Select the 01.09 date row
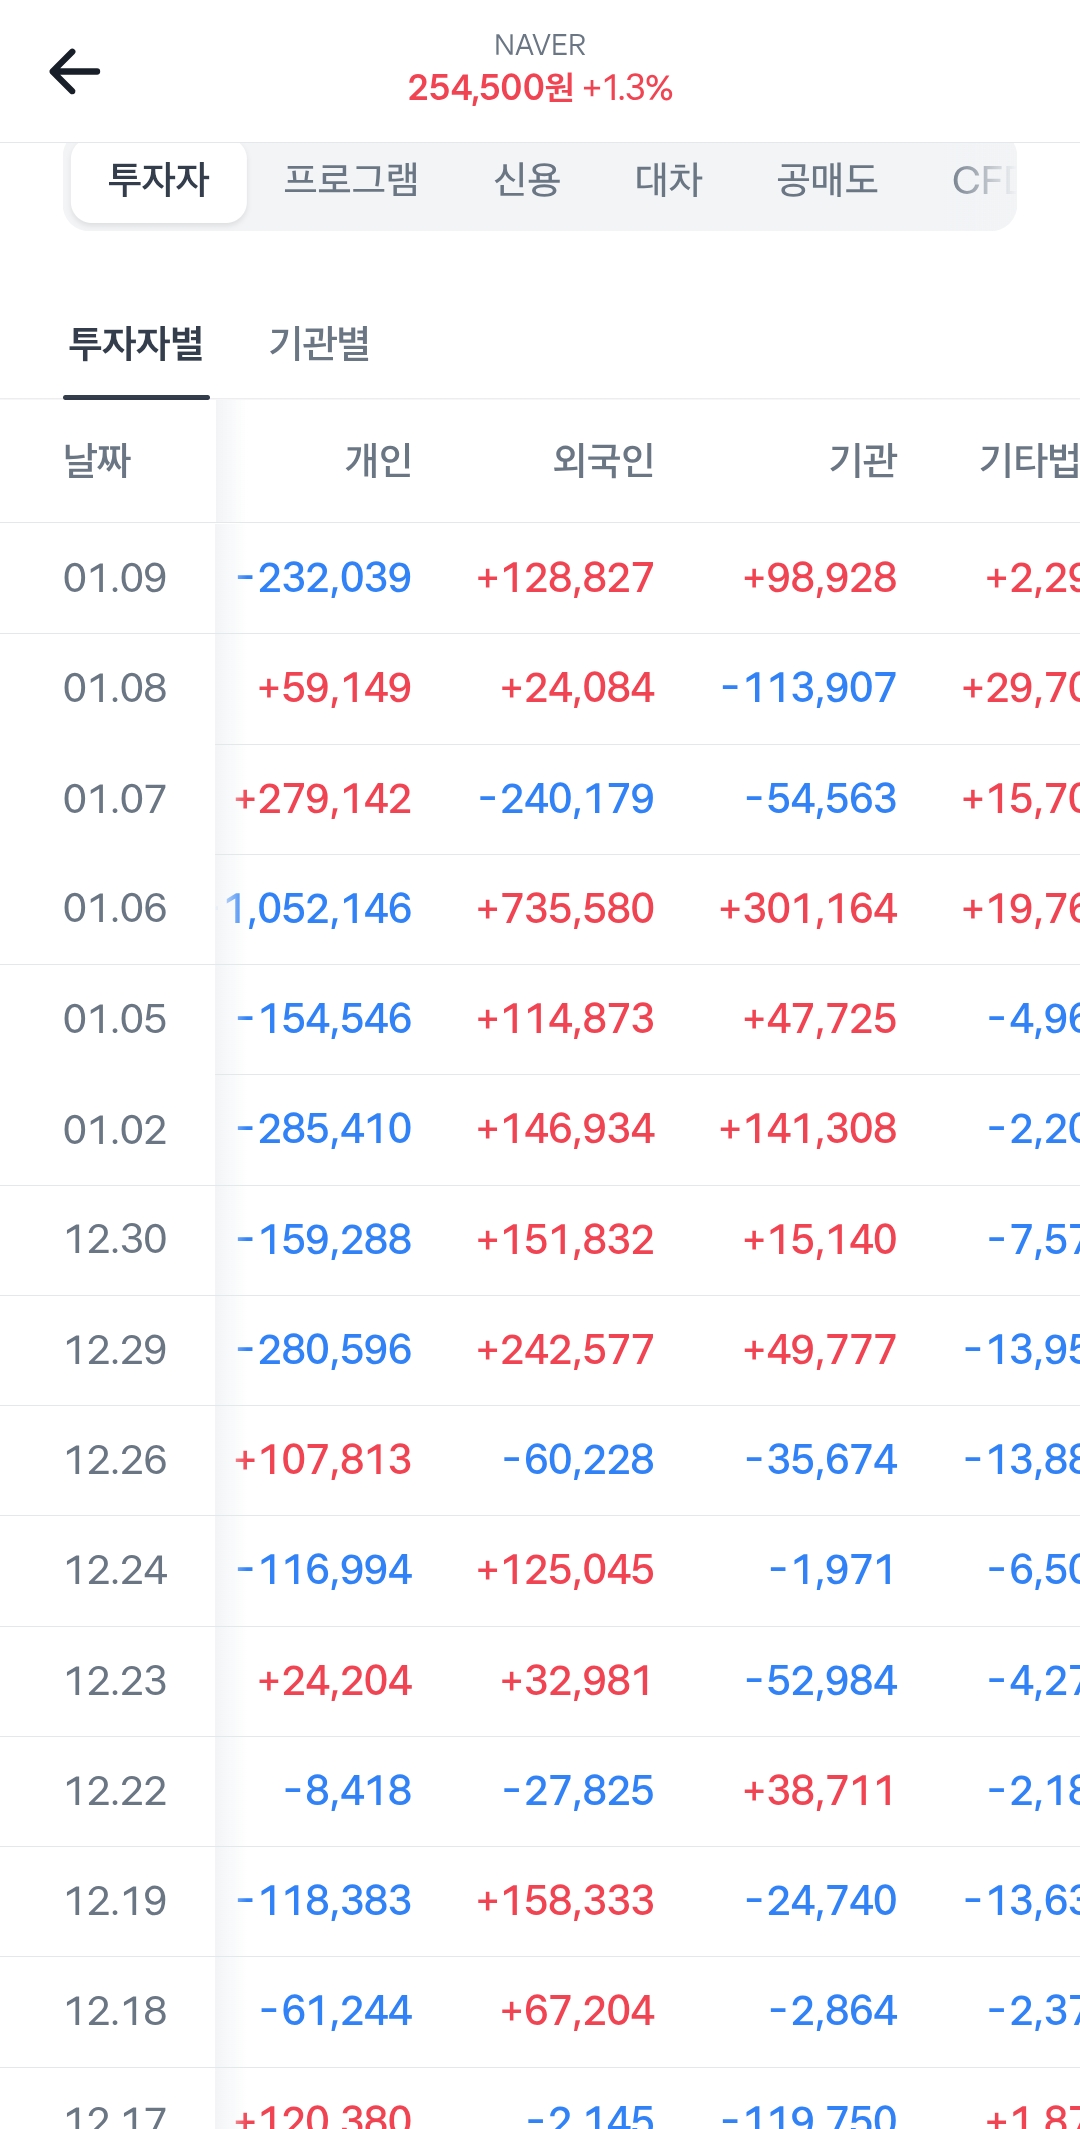Image resolution: width=1080 pixels, height=2129 pixels. (115, 578)
